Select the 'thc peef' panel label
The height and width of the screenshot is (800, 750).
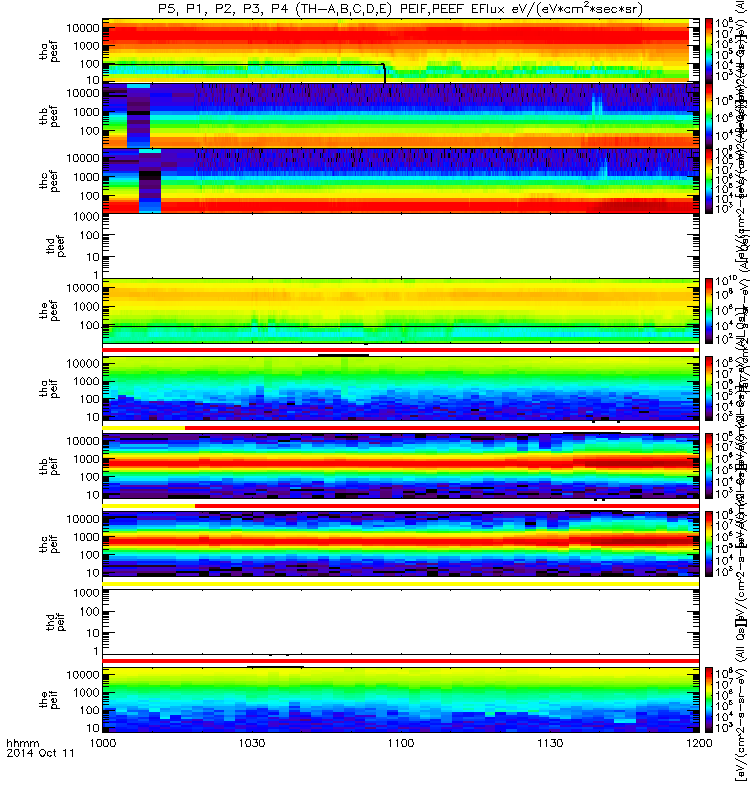49,181
